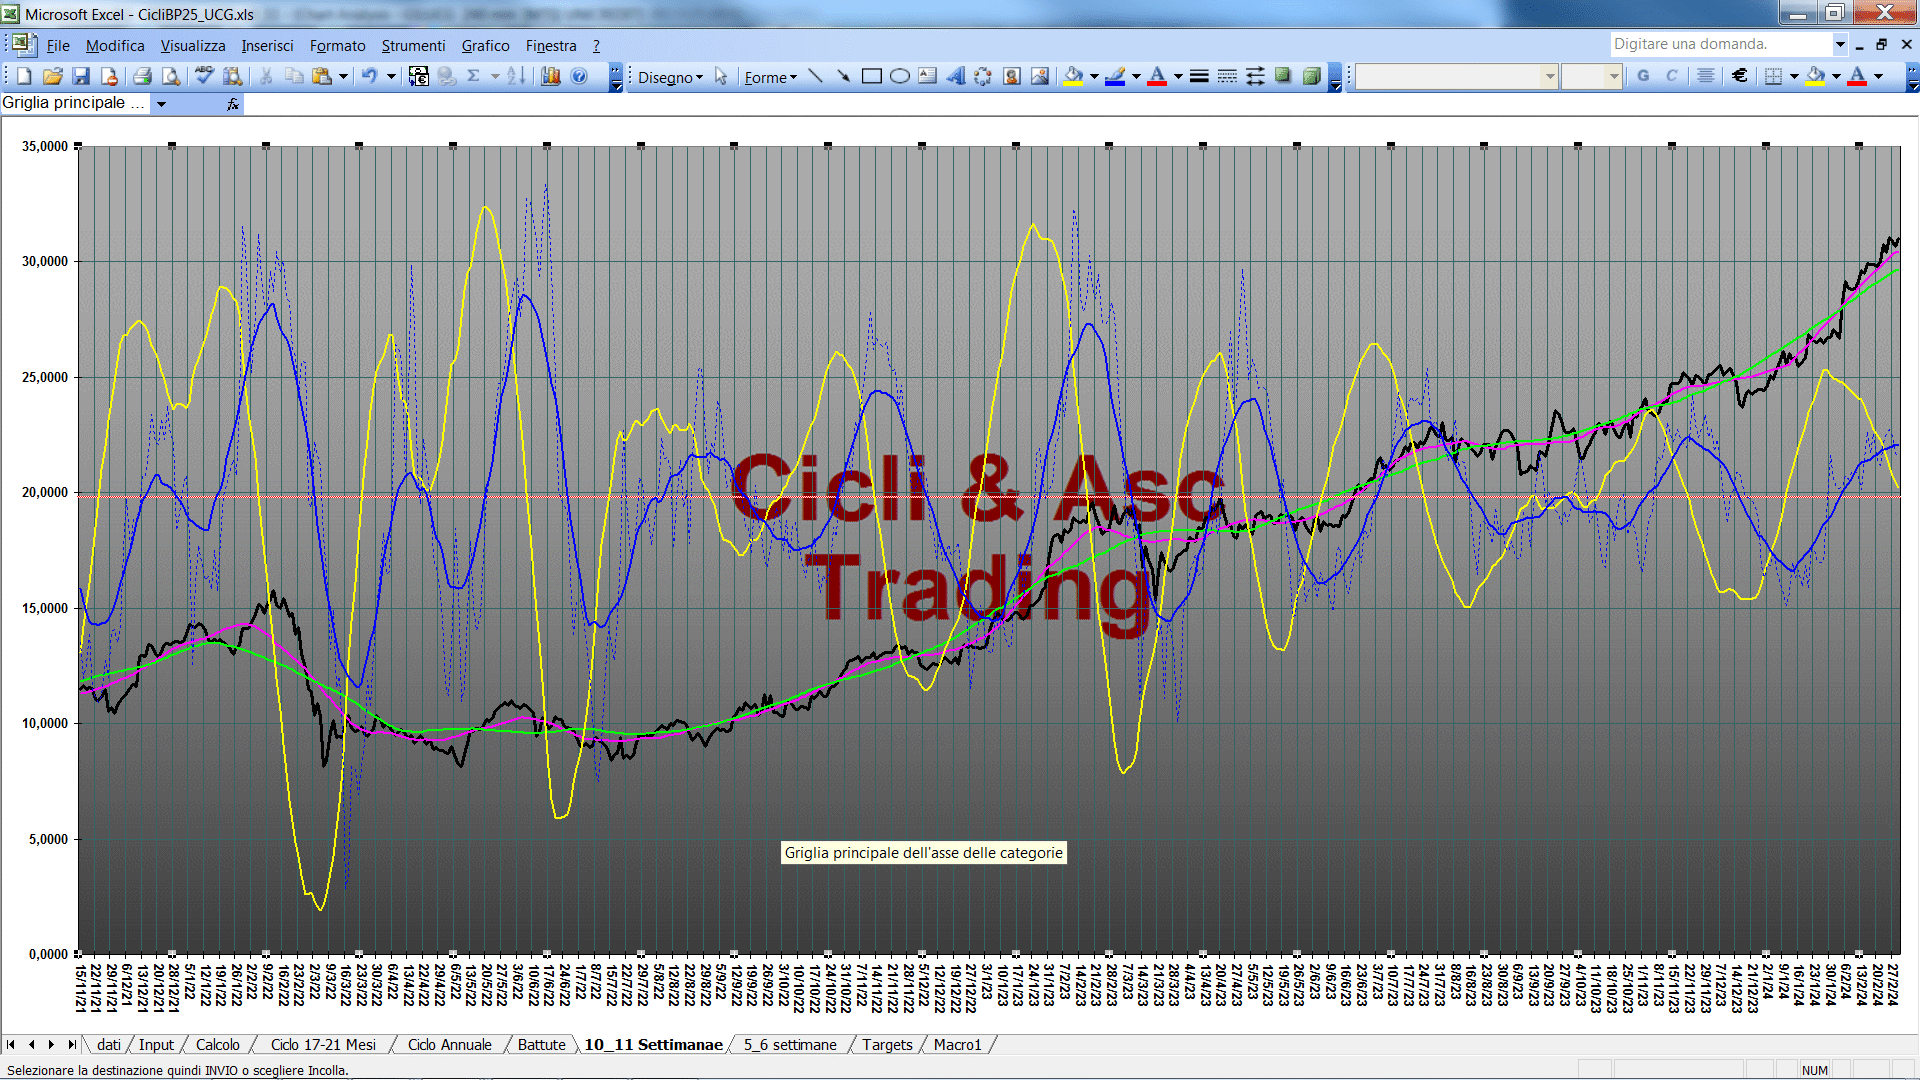Image resolution: width=1920 pixels, height=1080 pixels.
Task: Open Print Preview icon
Action: click(171, 76)
